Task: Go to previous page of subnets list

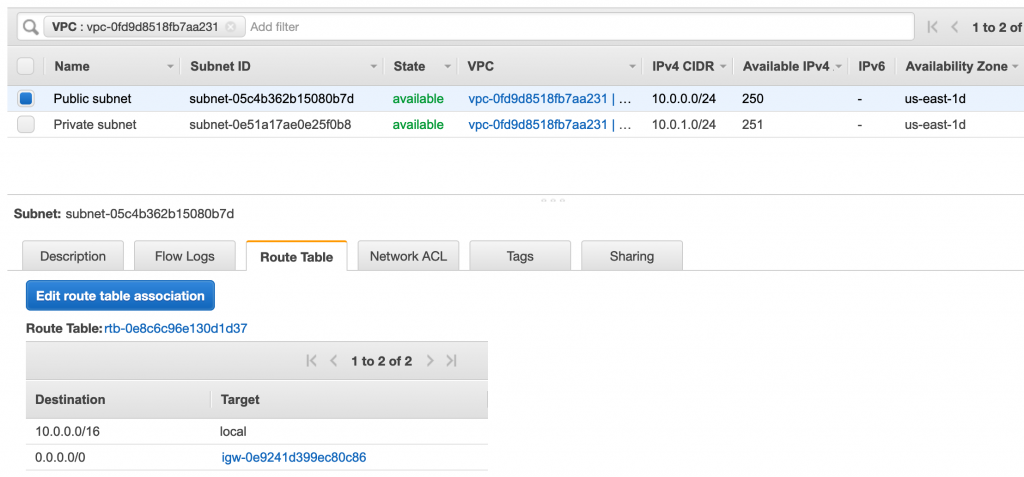Action: click(955, 27)
